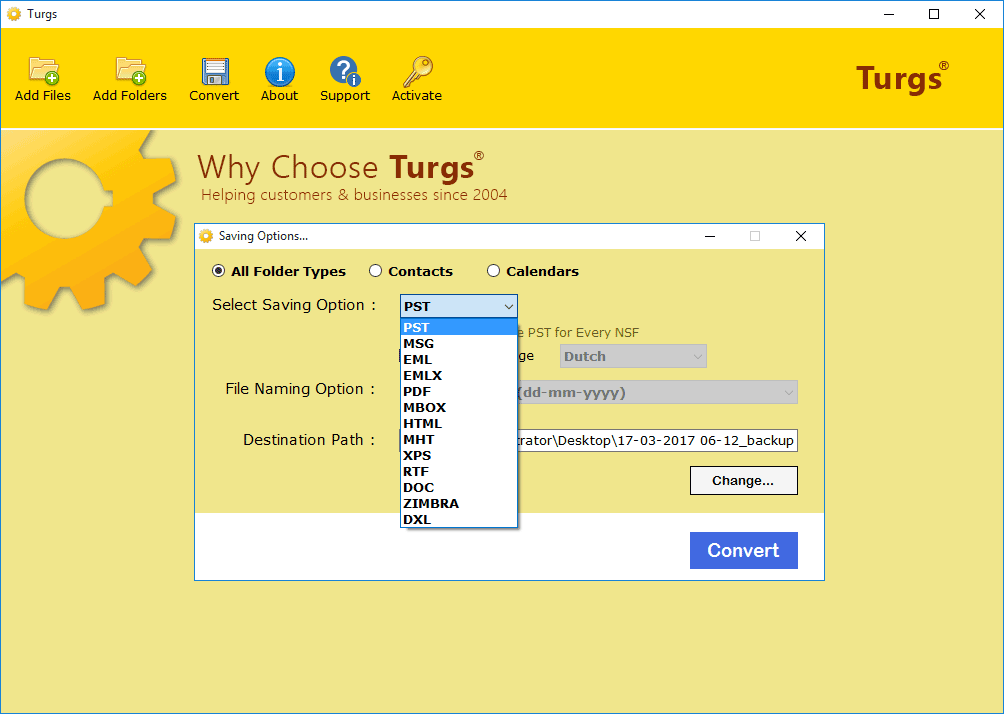Open the Support help icon
This screenshot has height=714, width=1004.
coord(345,71)
